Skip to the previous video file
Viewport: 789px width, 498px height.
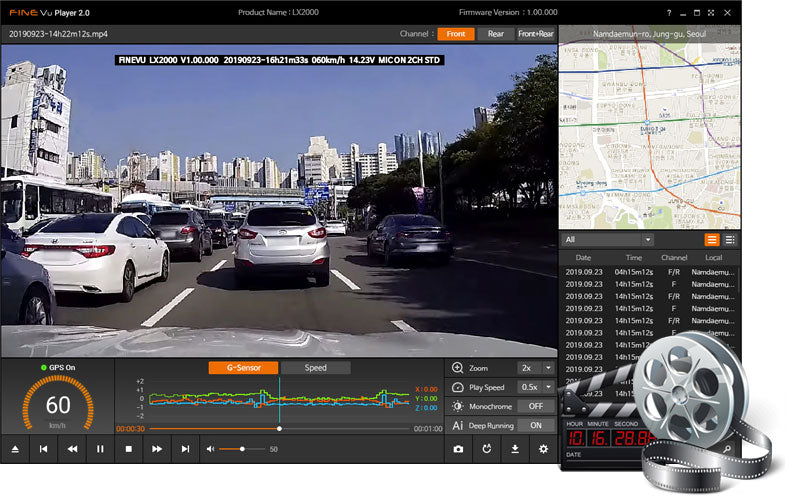[x=43, y=449]
